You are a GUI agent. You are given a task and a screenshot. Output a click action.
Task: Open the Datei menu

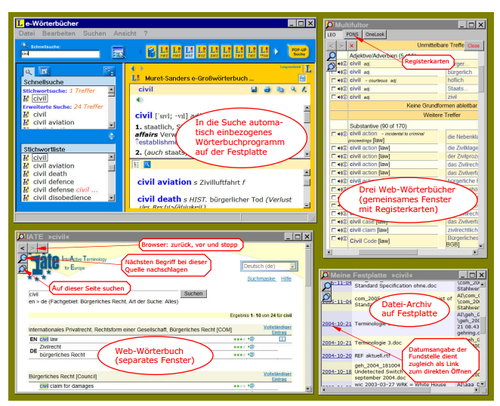click(x=27, y=33)
